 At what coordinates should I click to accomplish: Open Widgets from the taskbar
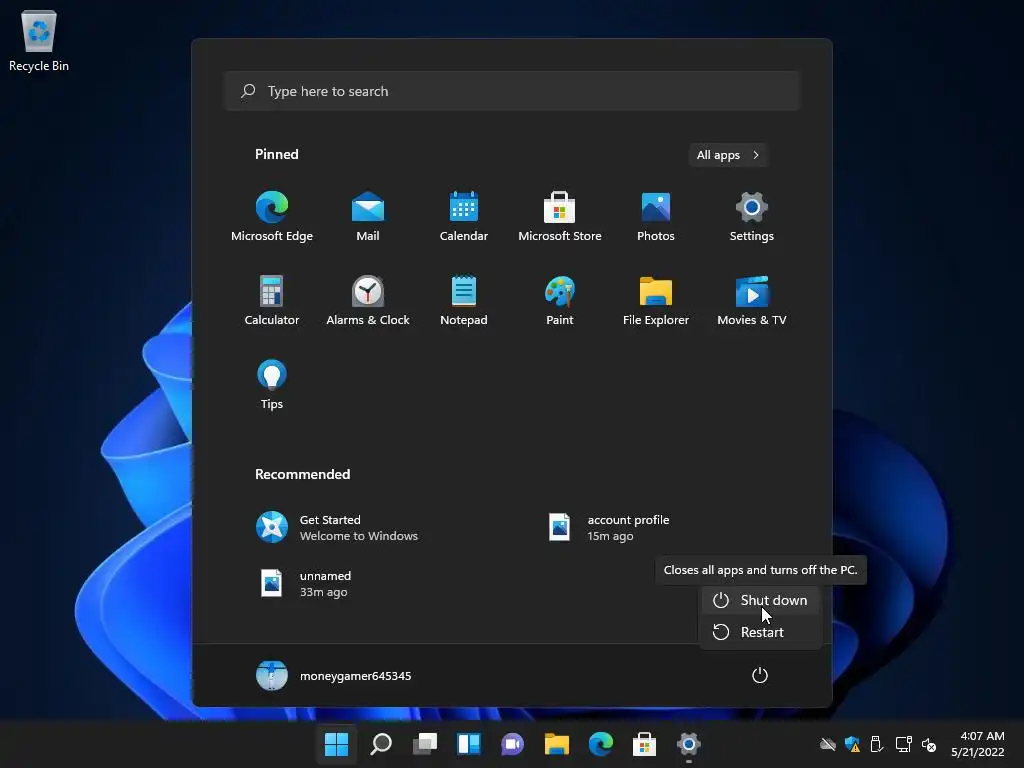[468, 744]
